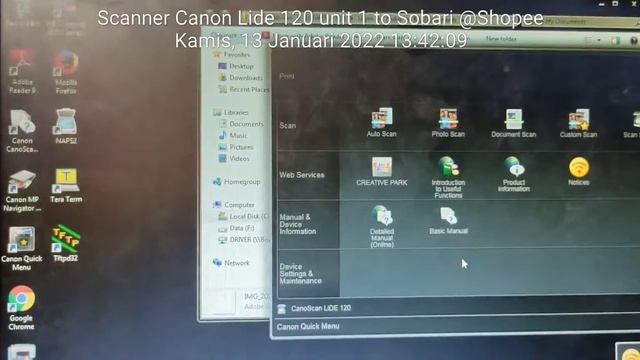Open Canon CanoScan desktop shortcut
The image size is (640, 360).
22,131
